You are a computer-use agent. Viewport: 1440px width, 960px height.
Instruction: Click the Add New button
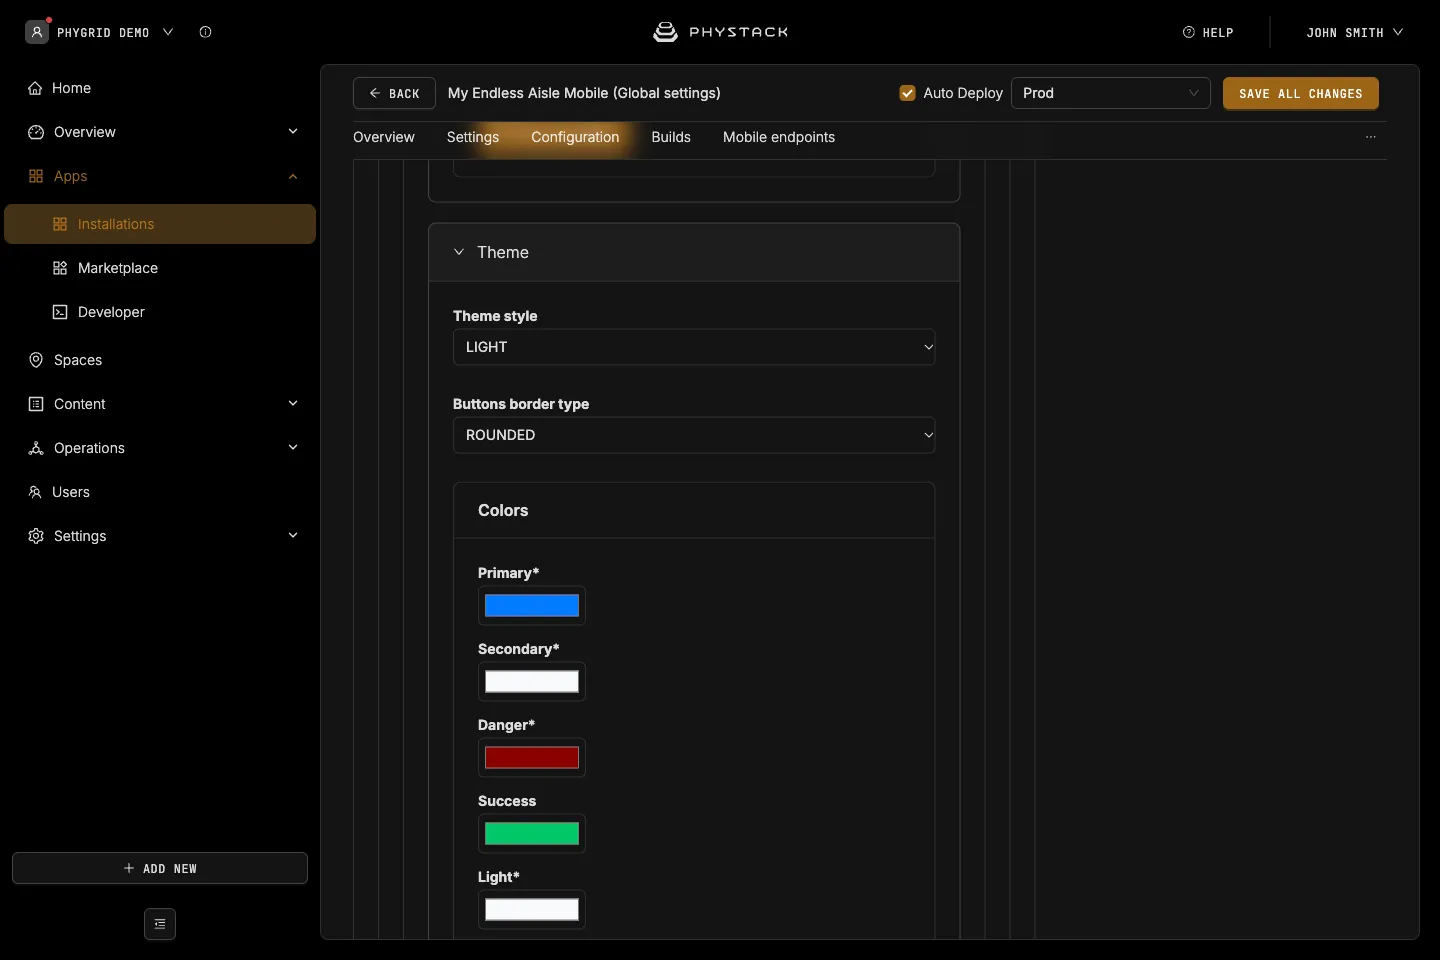pos(160,868)
